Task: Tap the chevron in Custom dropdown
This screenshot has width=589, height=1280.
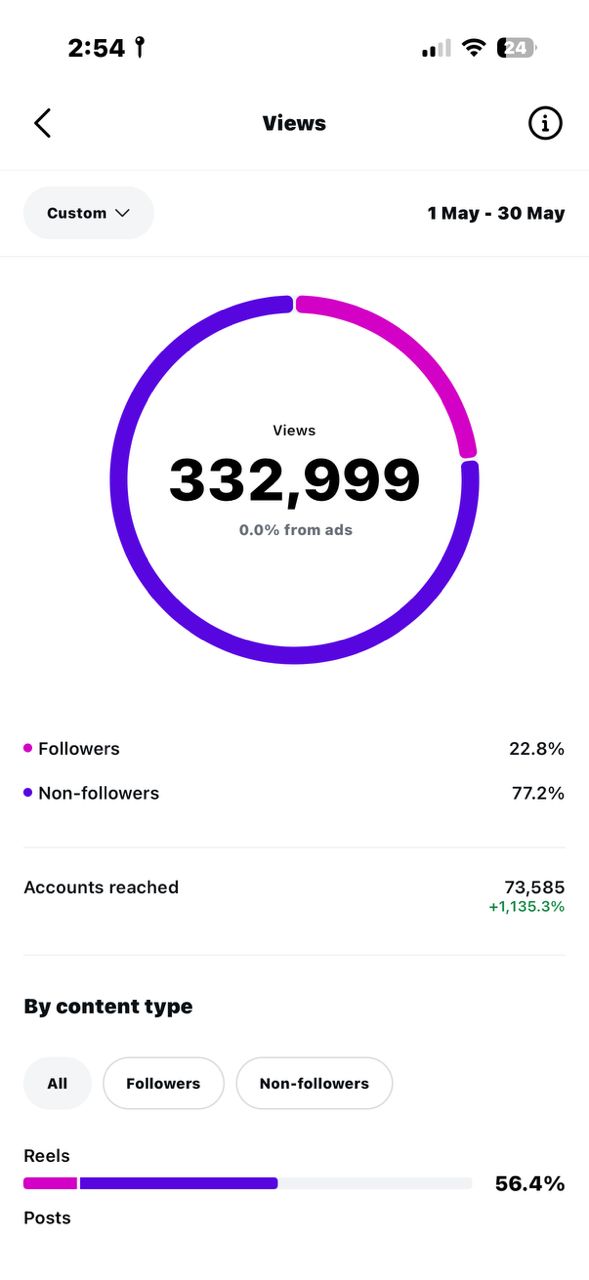Action: (123, 213)
